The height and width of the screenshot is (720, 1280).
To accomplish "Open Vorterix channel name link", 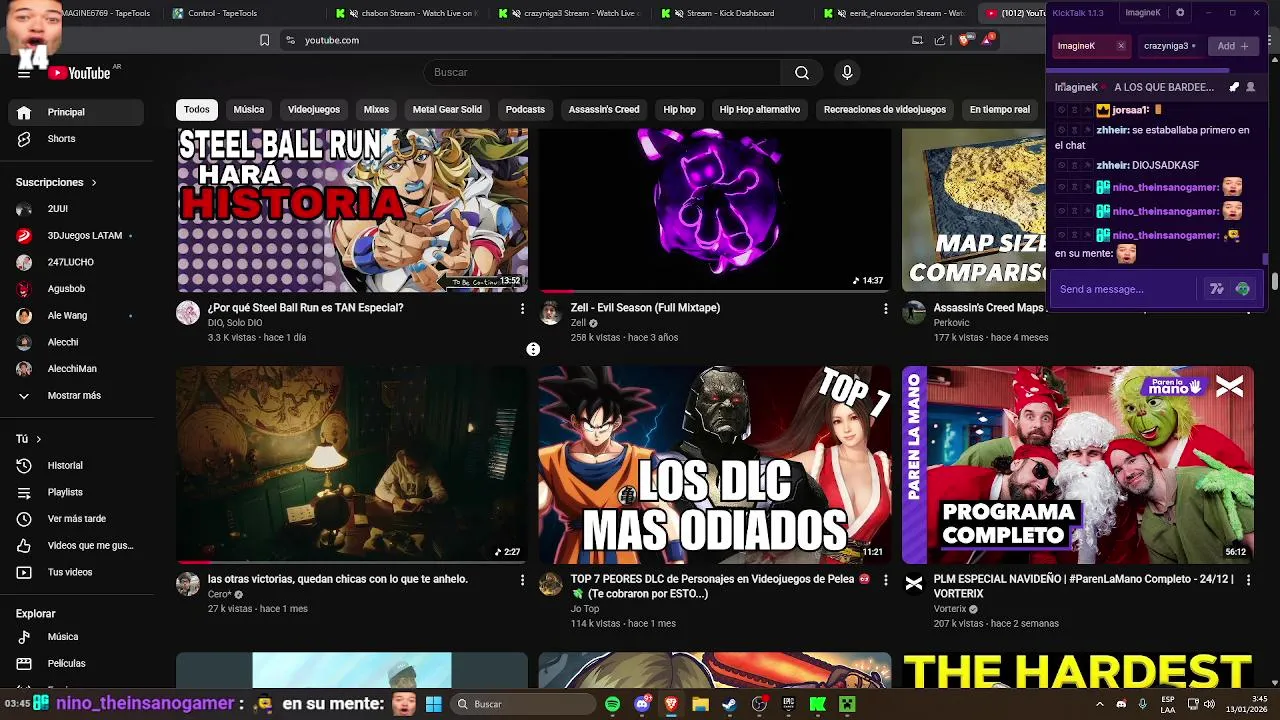I will point(950,609).
